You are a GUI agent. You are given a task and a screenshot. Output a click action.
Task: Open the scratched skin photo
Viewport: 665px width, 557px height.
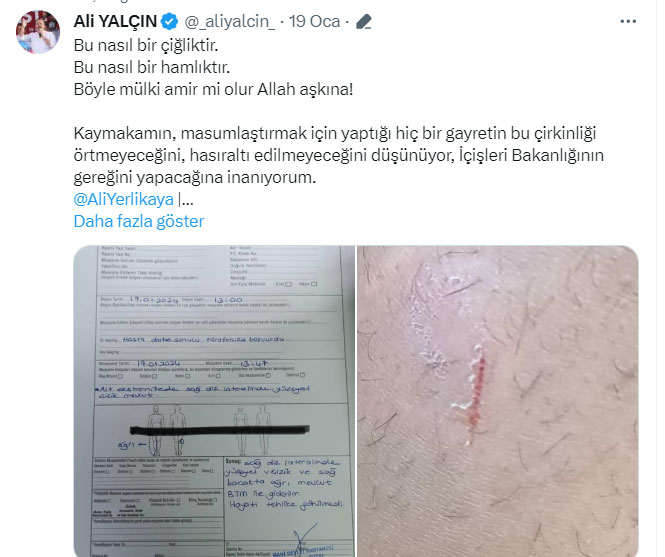(x=498, y=401)
